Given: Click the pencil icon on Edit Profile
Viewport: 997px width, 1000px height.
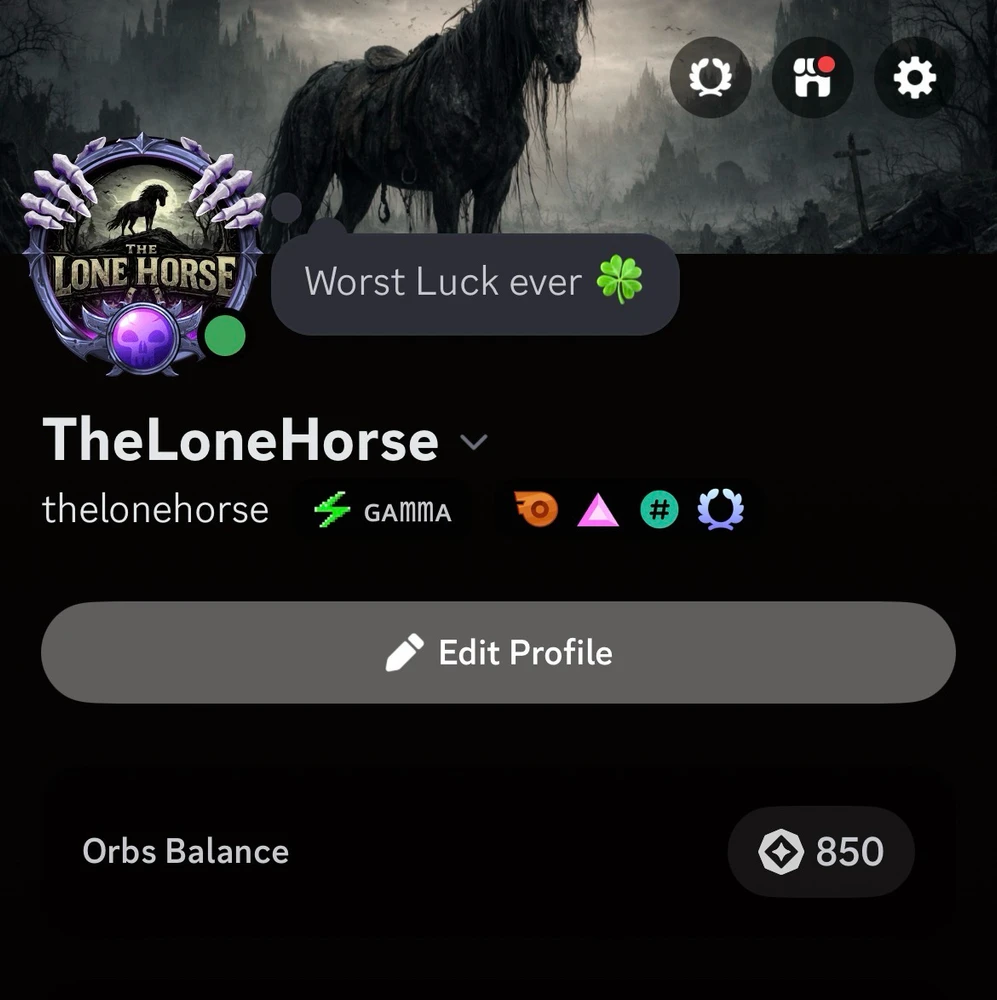Looking at the screenshot, I should click(x=404, y=652).
